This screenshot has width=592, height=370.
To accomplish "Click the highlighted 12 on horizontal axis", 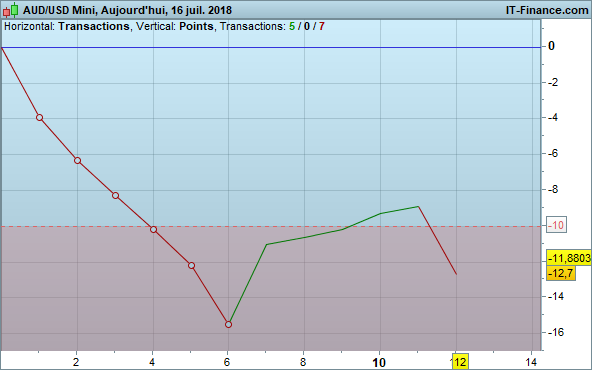I will (460, 362).
